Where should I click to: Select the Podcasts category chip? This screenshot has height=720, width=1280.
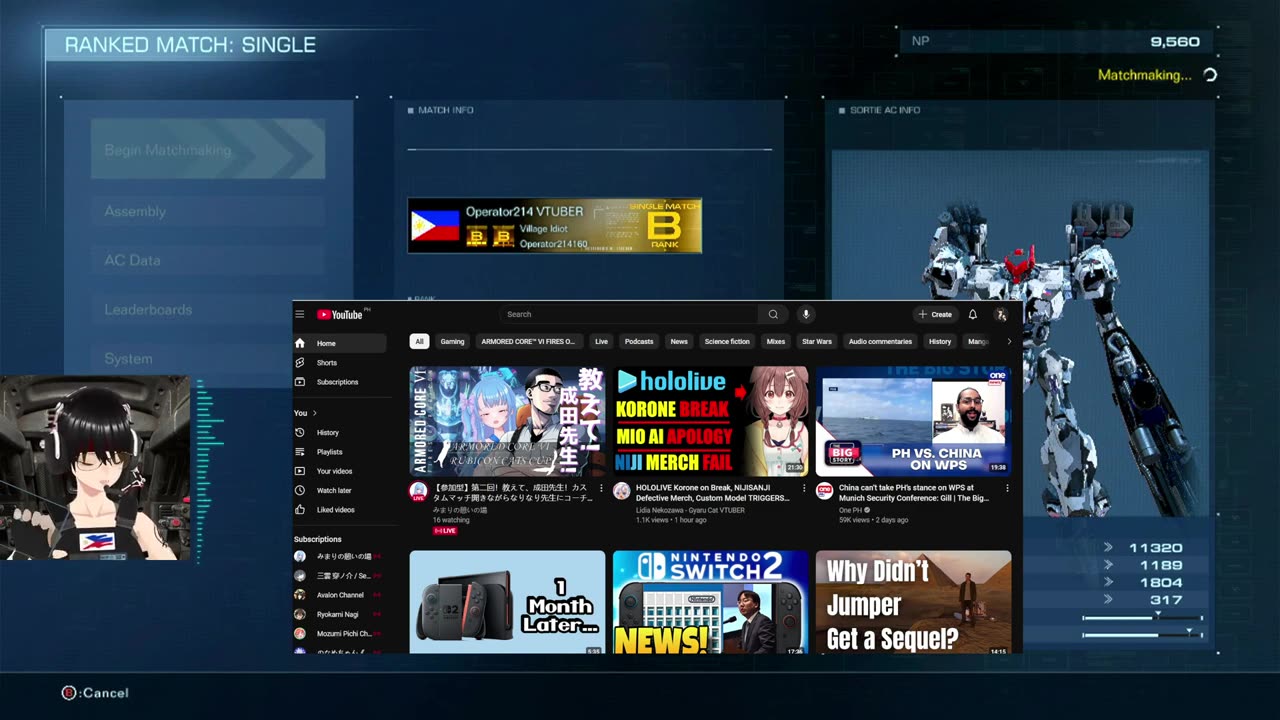pyautogui.click(x=639, y=341)
